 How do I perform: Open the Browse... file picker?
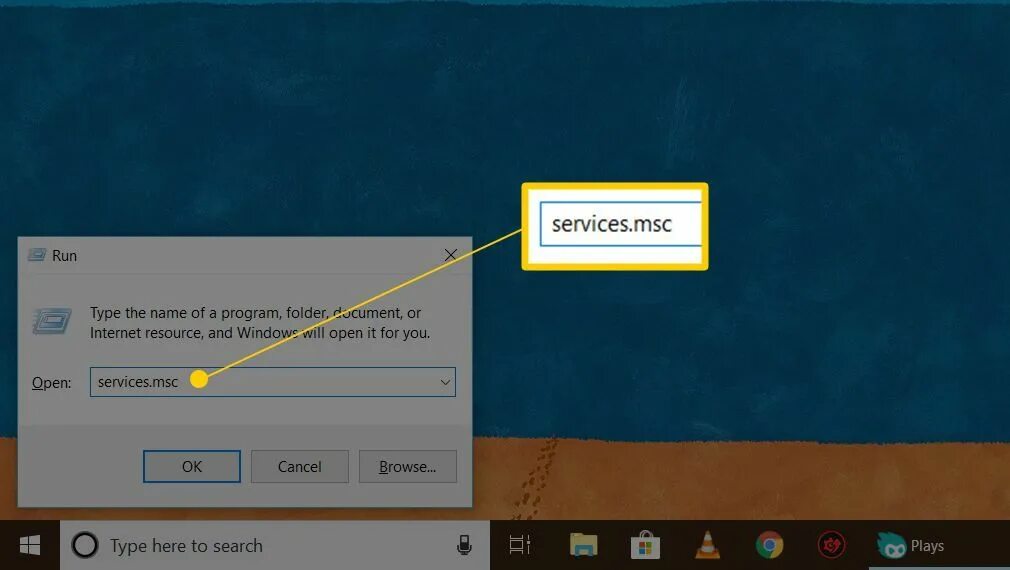407,466
